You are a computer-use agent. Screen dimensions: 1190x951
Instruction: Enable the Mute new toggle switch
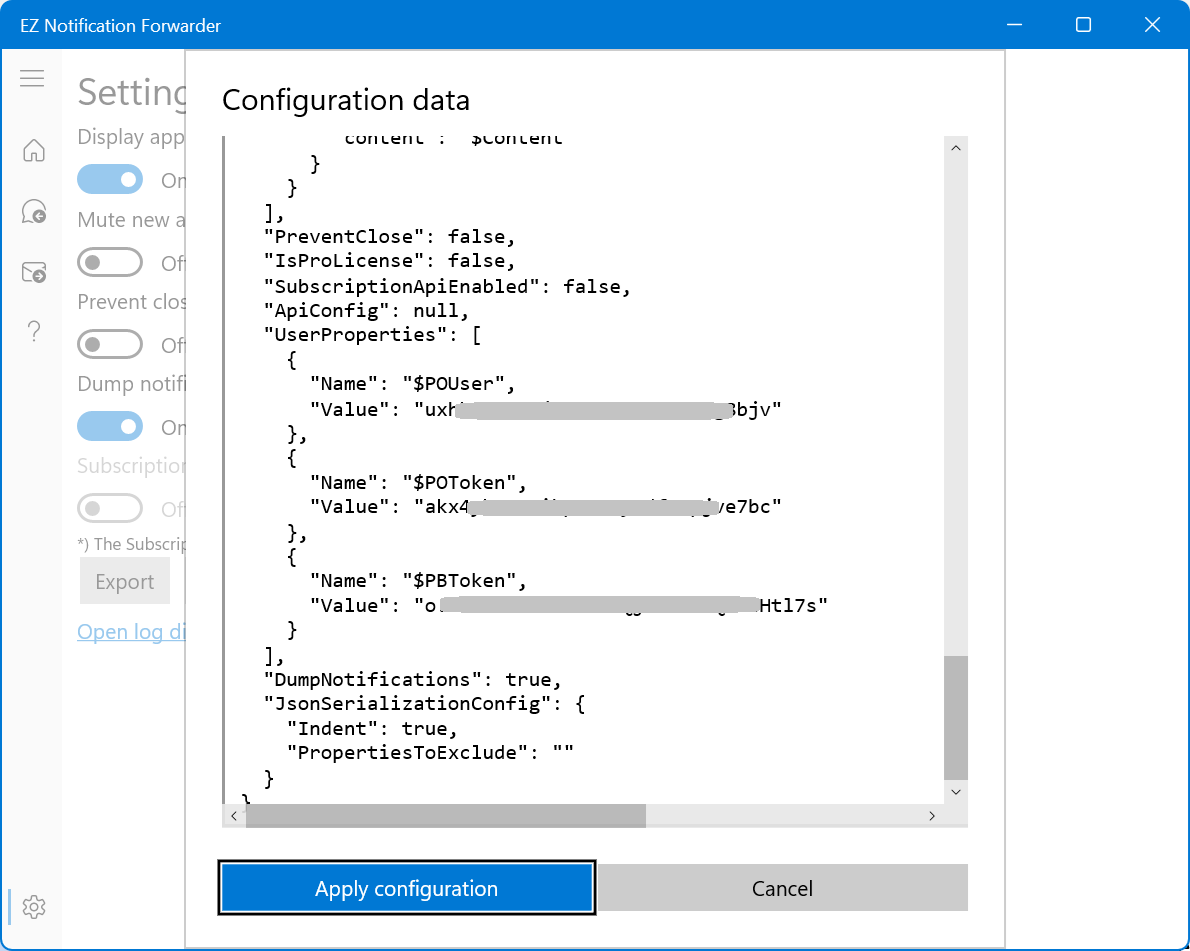click(110, 263)
